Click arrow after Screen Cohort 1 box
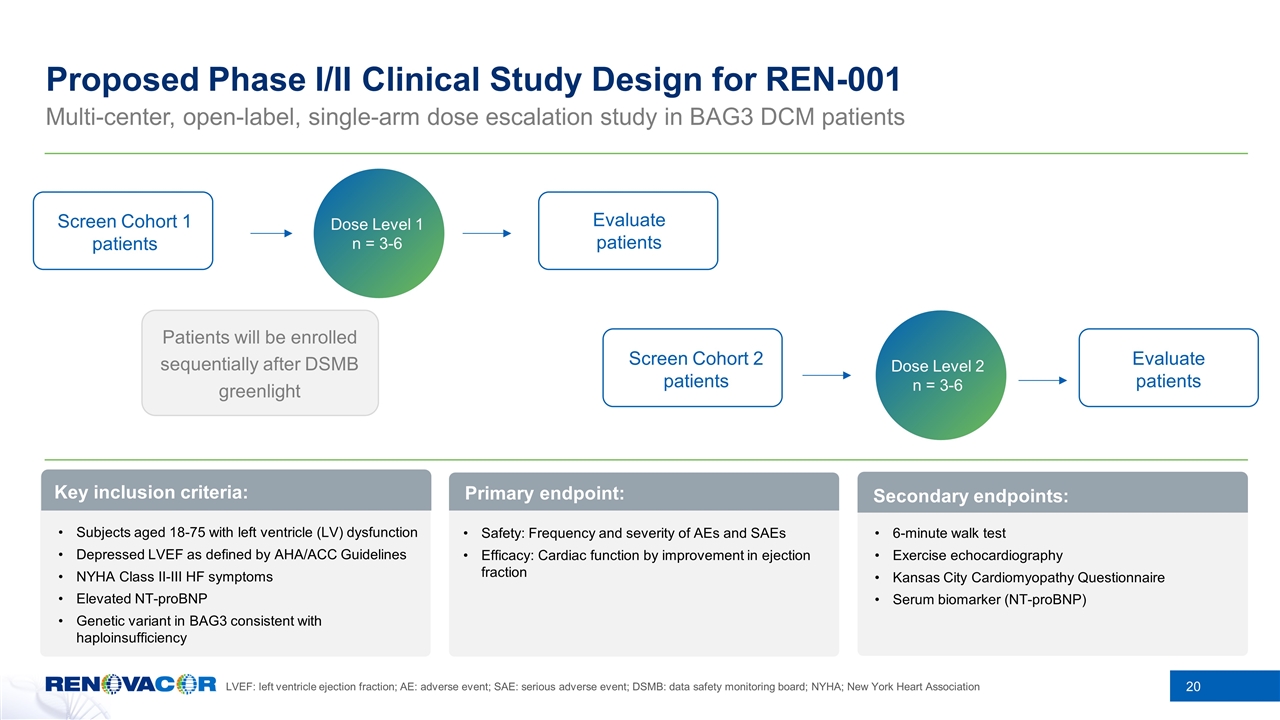The width and height of the screenshot is (1280, 720). (271, 233)
